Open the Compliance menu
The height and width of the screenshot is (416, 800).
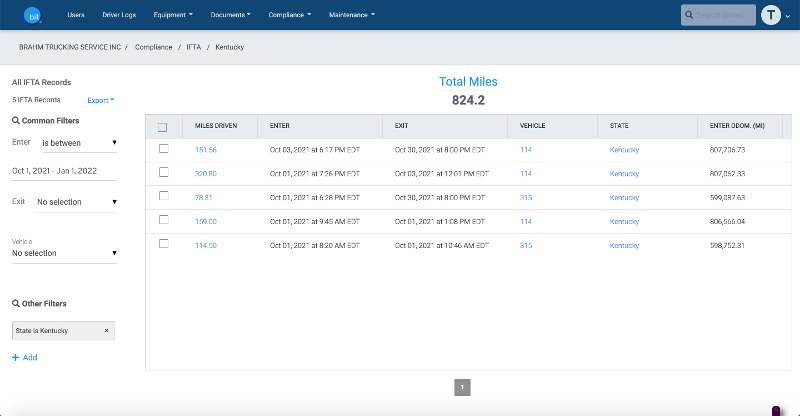[290, 15]
